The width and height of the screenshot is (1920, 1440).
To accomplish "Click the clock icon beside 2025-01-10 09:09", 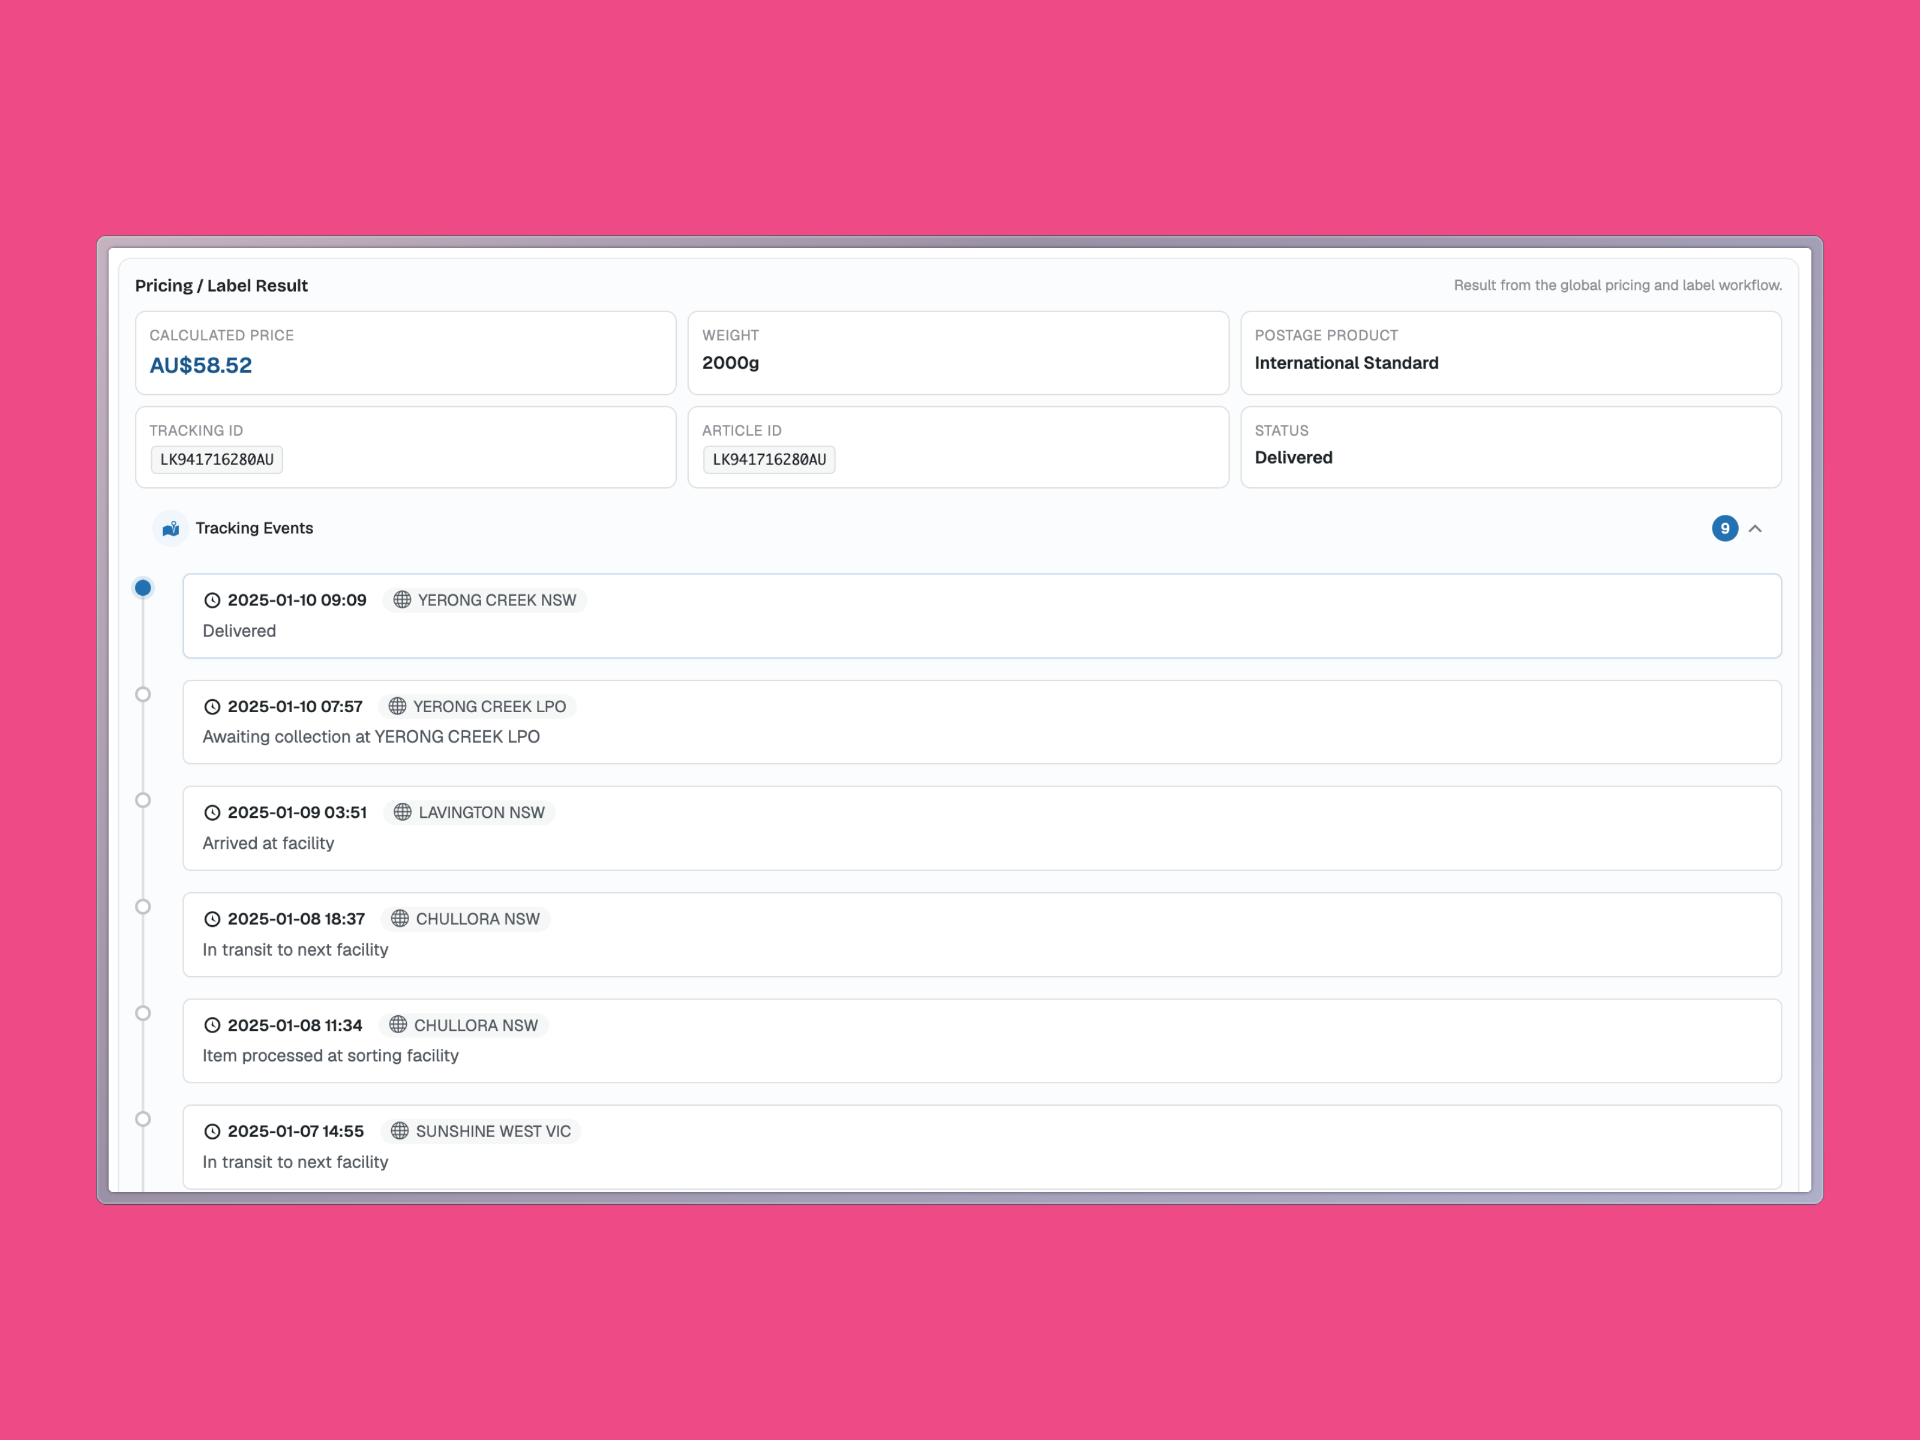I will pyautogui.click(x=212, y=600).
